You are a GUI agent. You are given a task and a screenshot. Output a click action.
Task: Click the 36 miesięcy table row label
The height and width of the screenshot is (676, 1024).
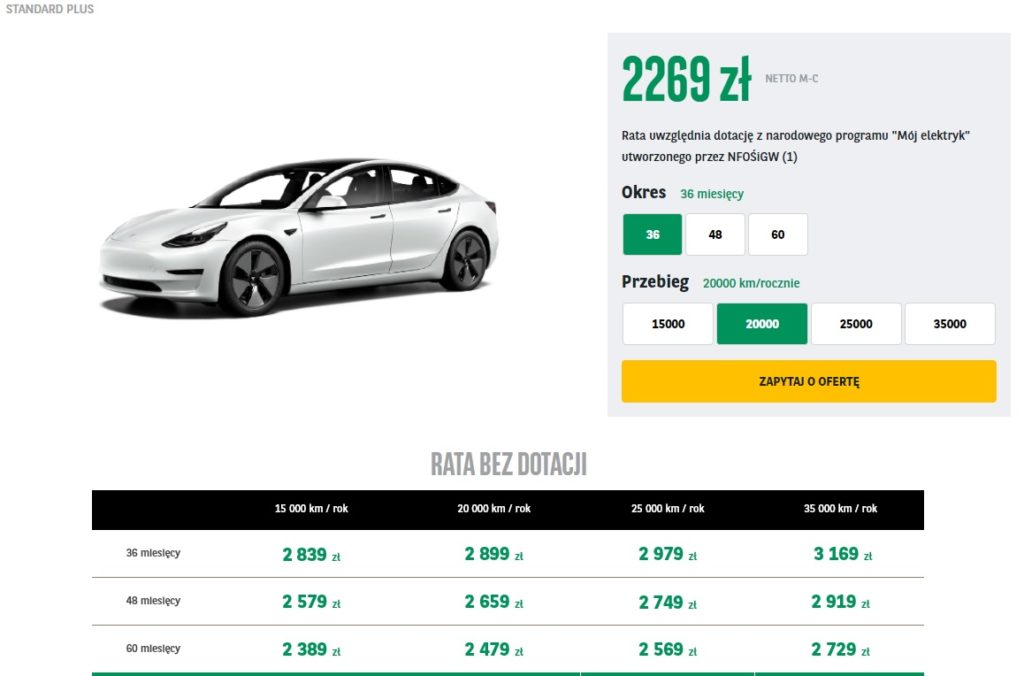click(153, 553)
